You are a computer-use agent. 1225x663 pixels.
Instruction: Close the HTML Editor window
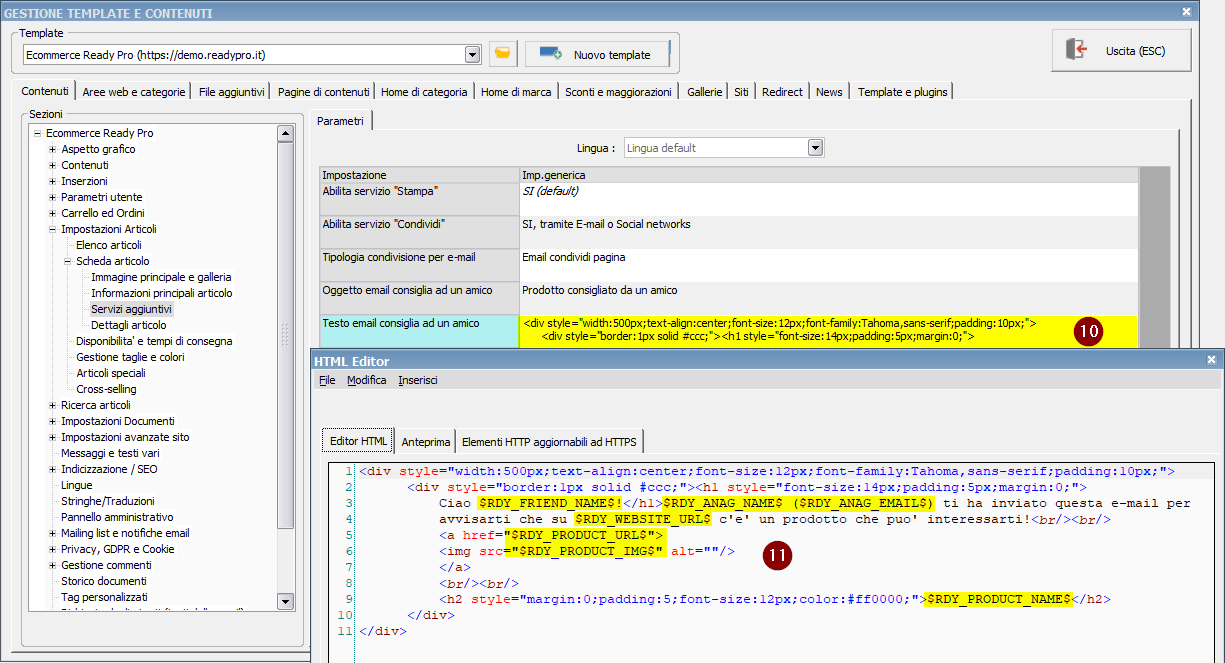(1212, 359)
